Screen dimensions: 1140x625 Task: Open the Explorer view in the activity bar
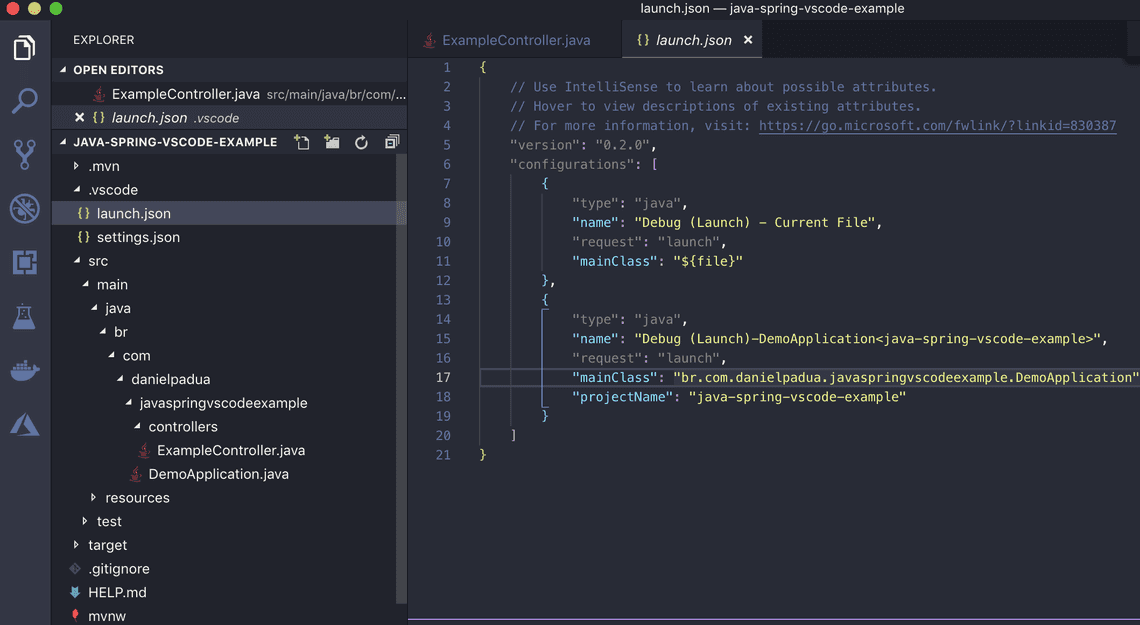pyautogui.click(x=24, y=46)
